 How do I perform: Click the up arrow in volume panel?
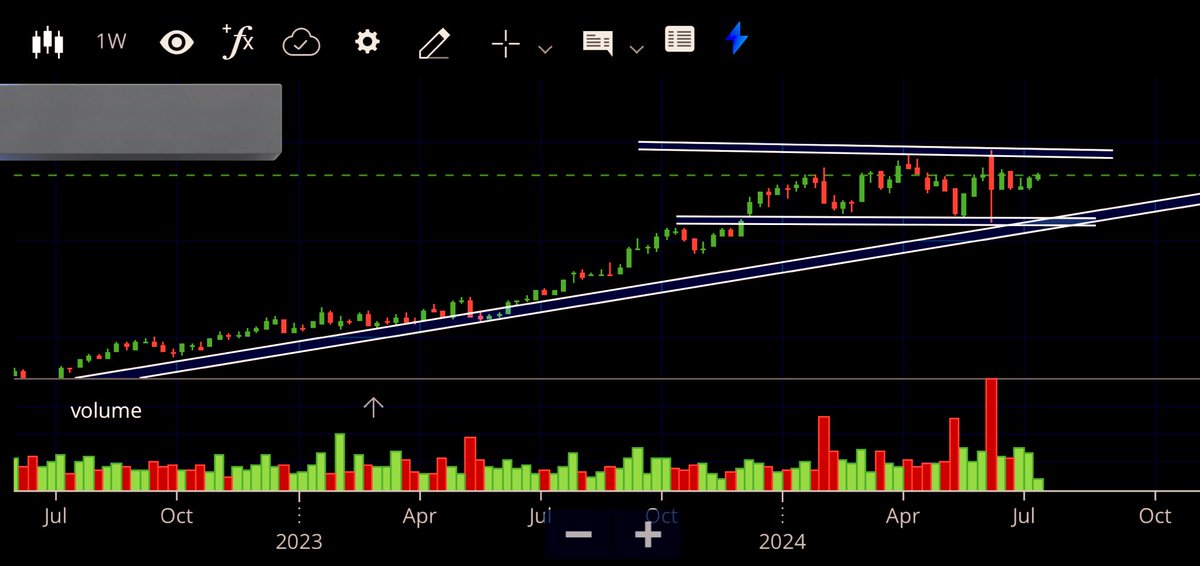point(373,407)
